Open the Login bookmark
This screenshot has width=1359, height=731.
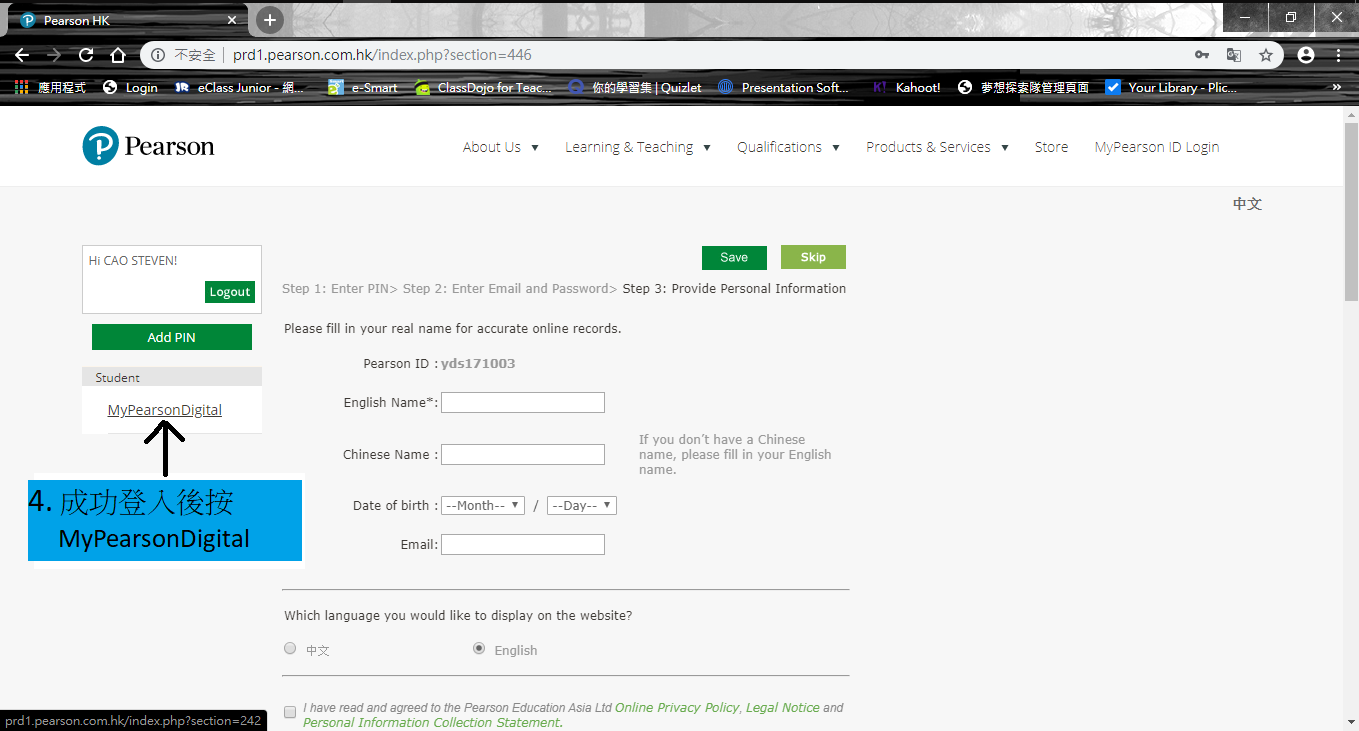click(x=130, y=87)
